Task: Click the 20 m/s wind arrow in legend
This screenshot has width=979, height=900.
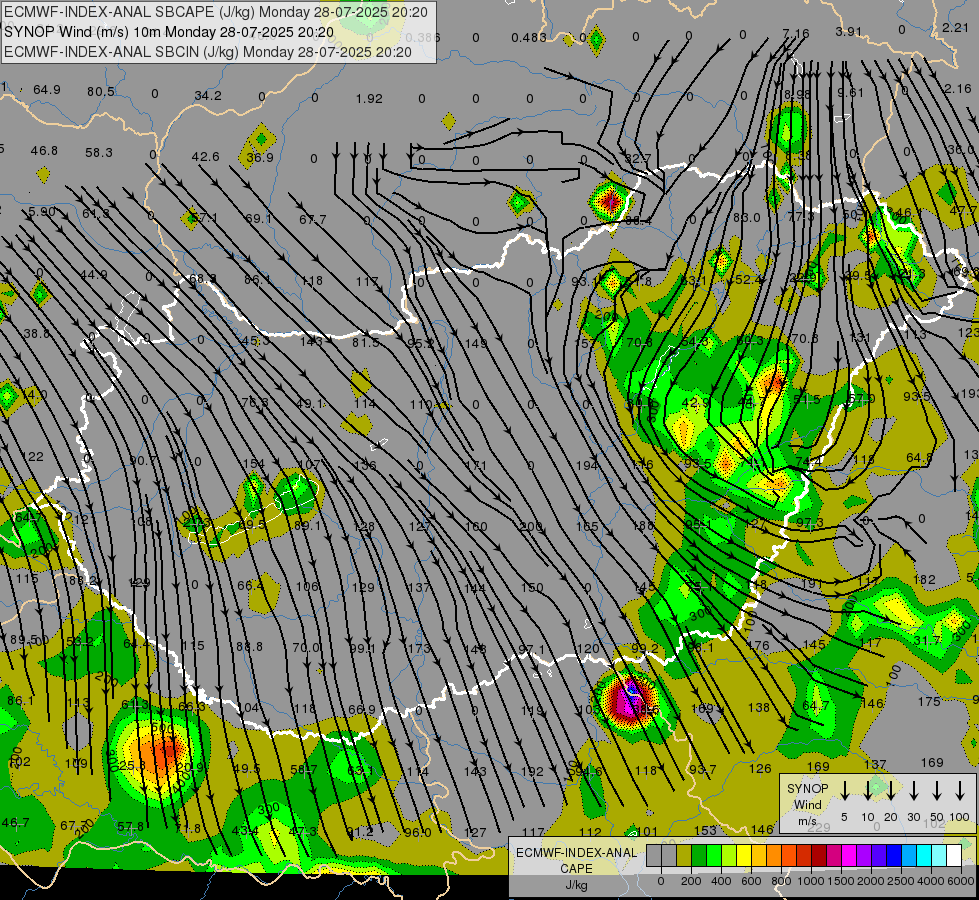Action: (890, 791)
